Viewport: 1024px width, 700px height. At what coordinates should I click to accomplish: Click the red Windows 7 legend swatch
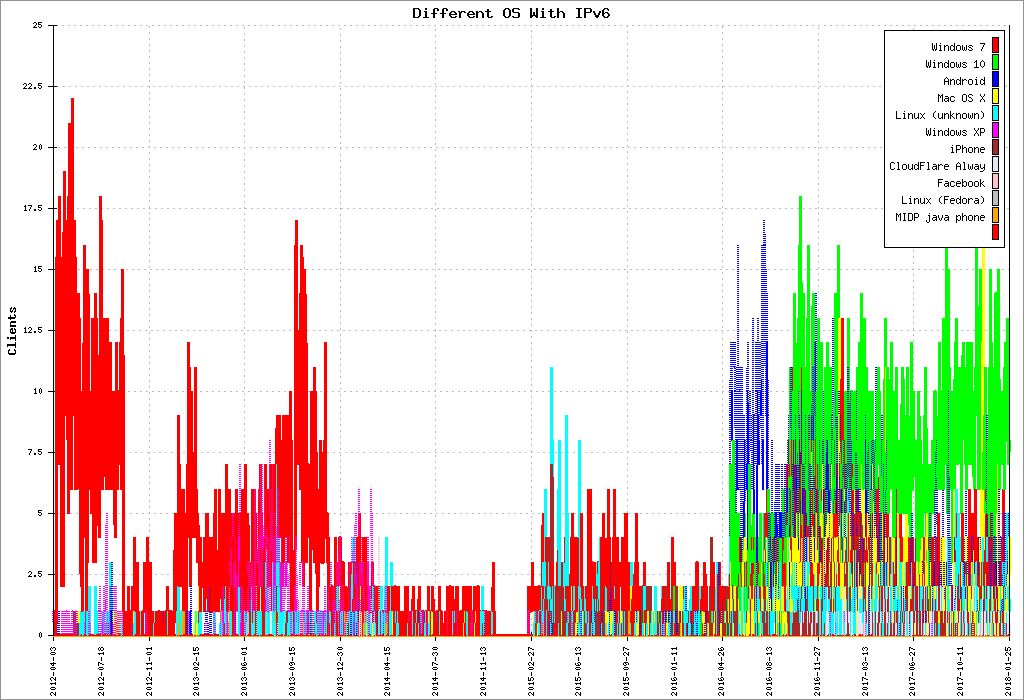coord(995,47)
